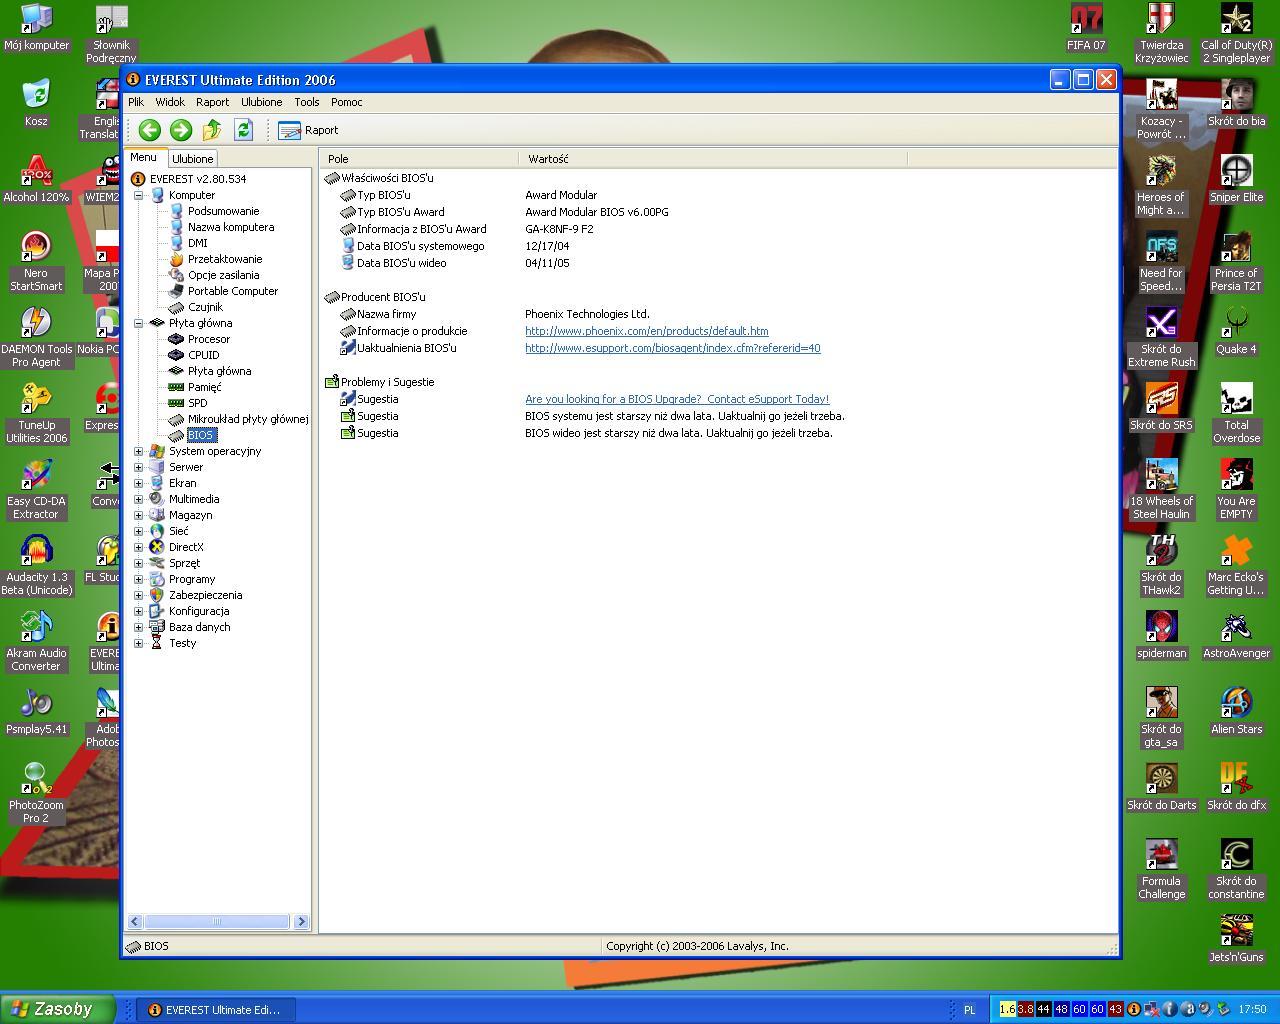Expand the Multimedia tree node
This screenshot has width=1280, height=1024.
click(x=139, y=499)
